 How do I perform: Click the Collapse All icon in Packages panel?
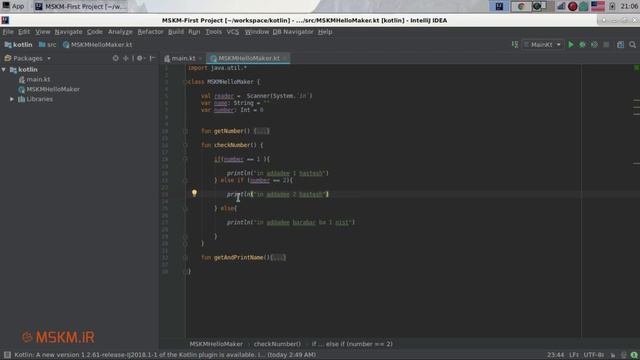(x=126, y=58)
